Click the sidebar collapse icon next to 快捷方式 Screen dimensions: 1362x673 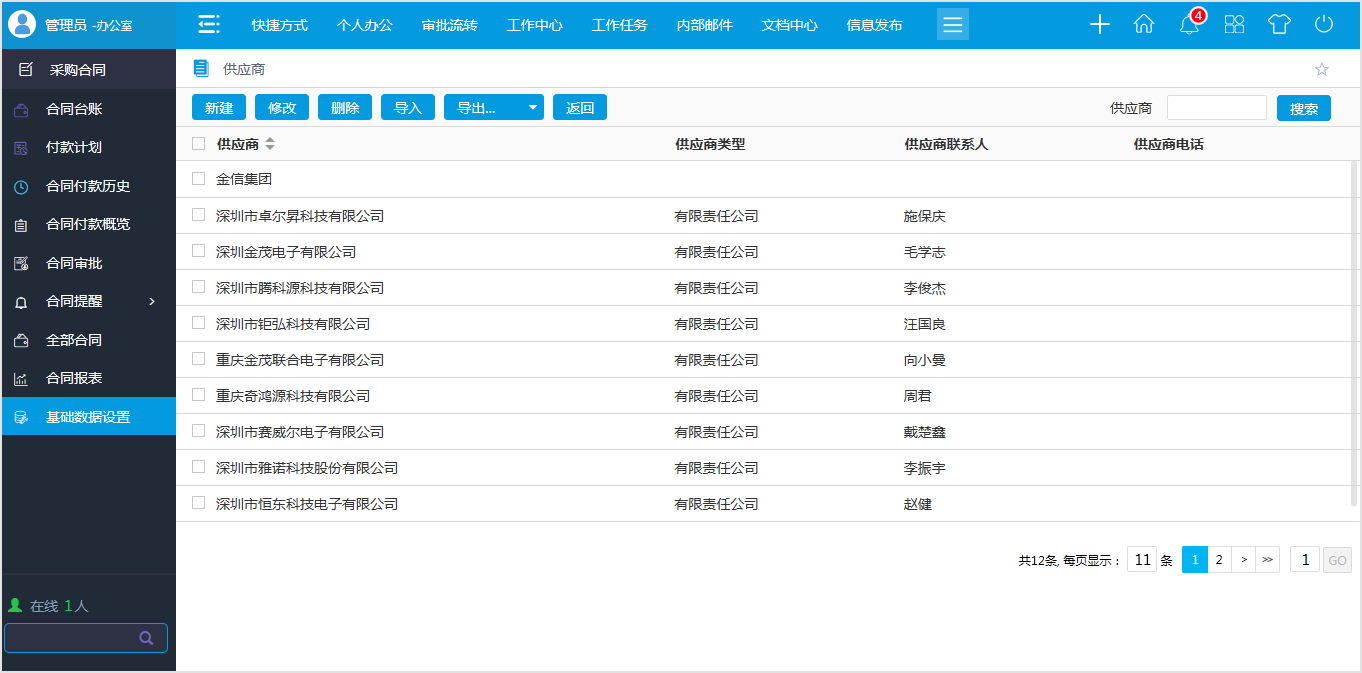point(208,24)
